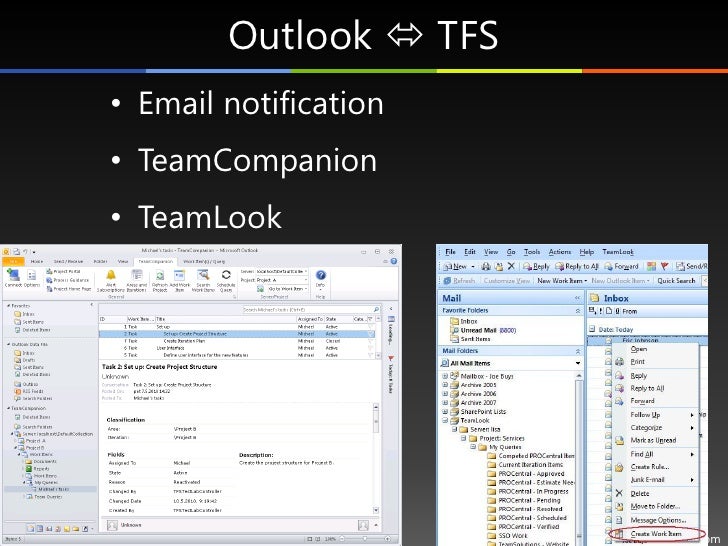Collapse the TeamLook folder tree node
728x546 pixels.
coord(445,420)
